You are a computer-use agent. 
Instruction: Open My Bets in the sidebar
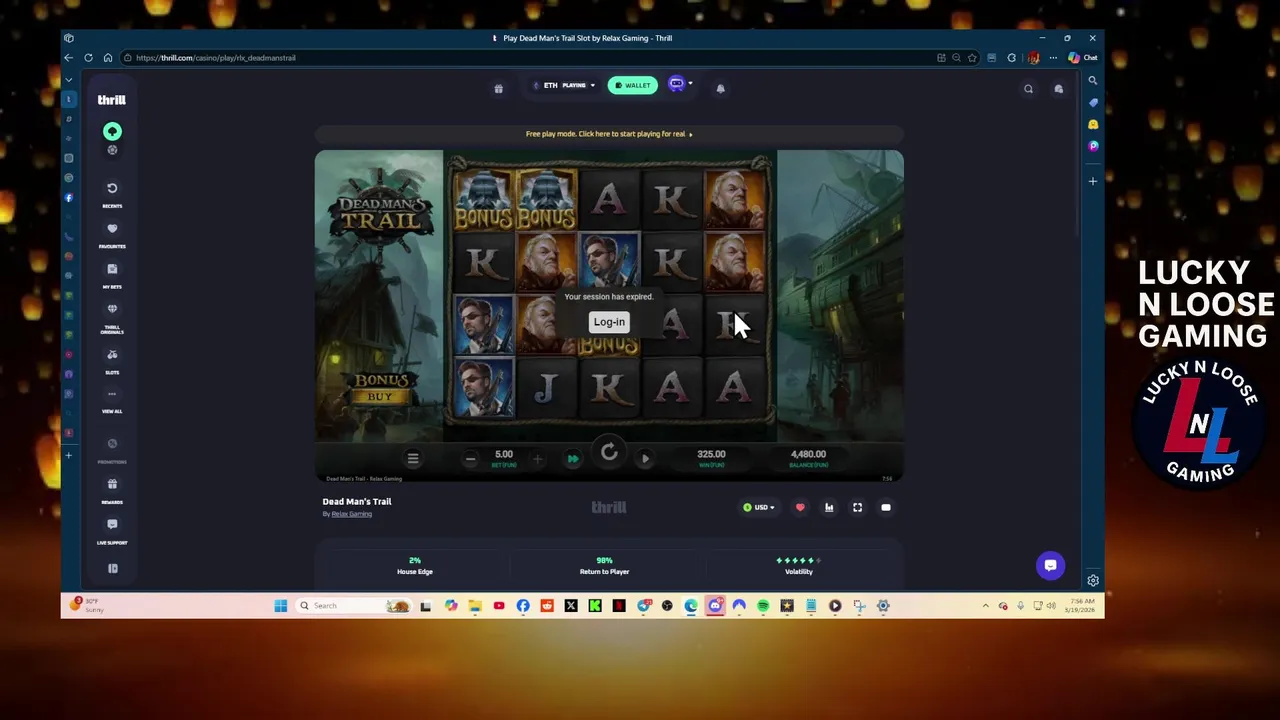(112, 275)
